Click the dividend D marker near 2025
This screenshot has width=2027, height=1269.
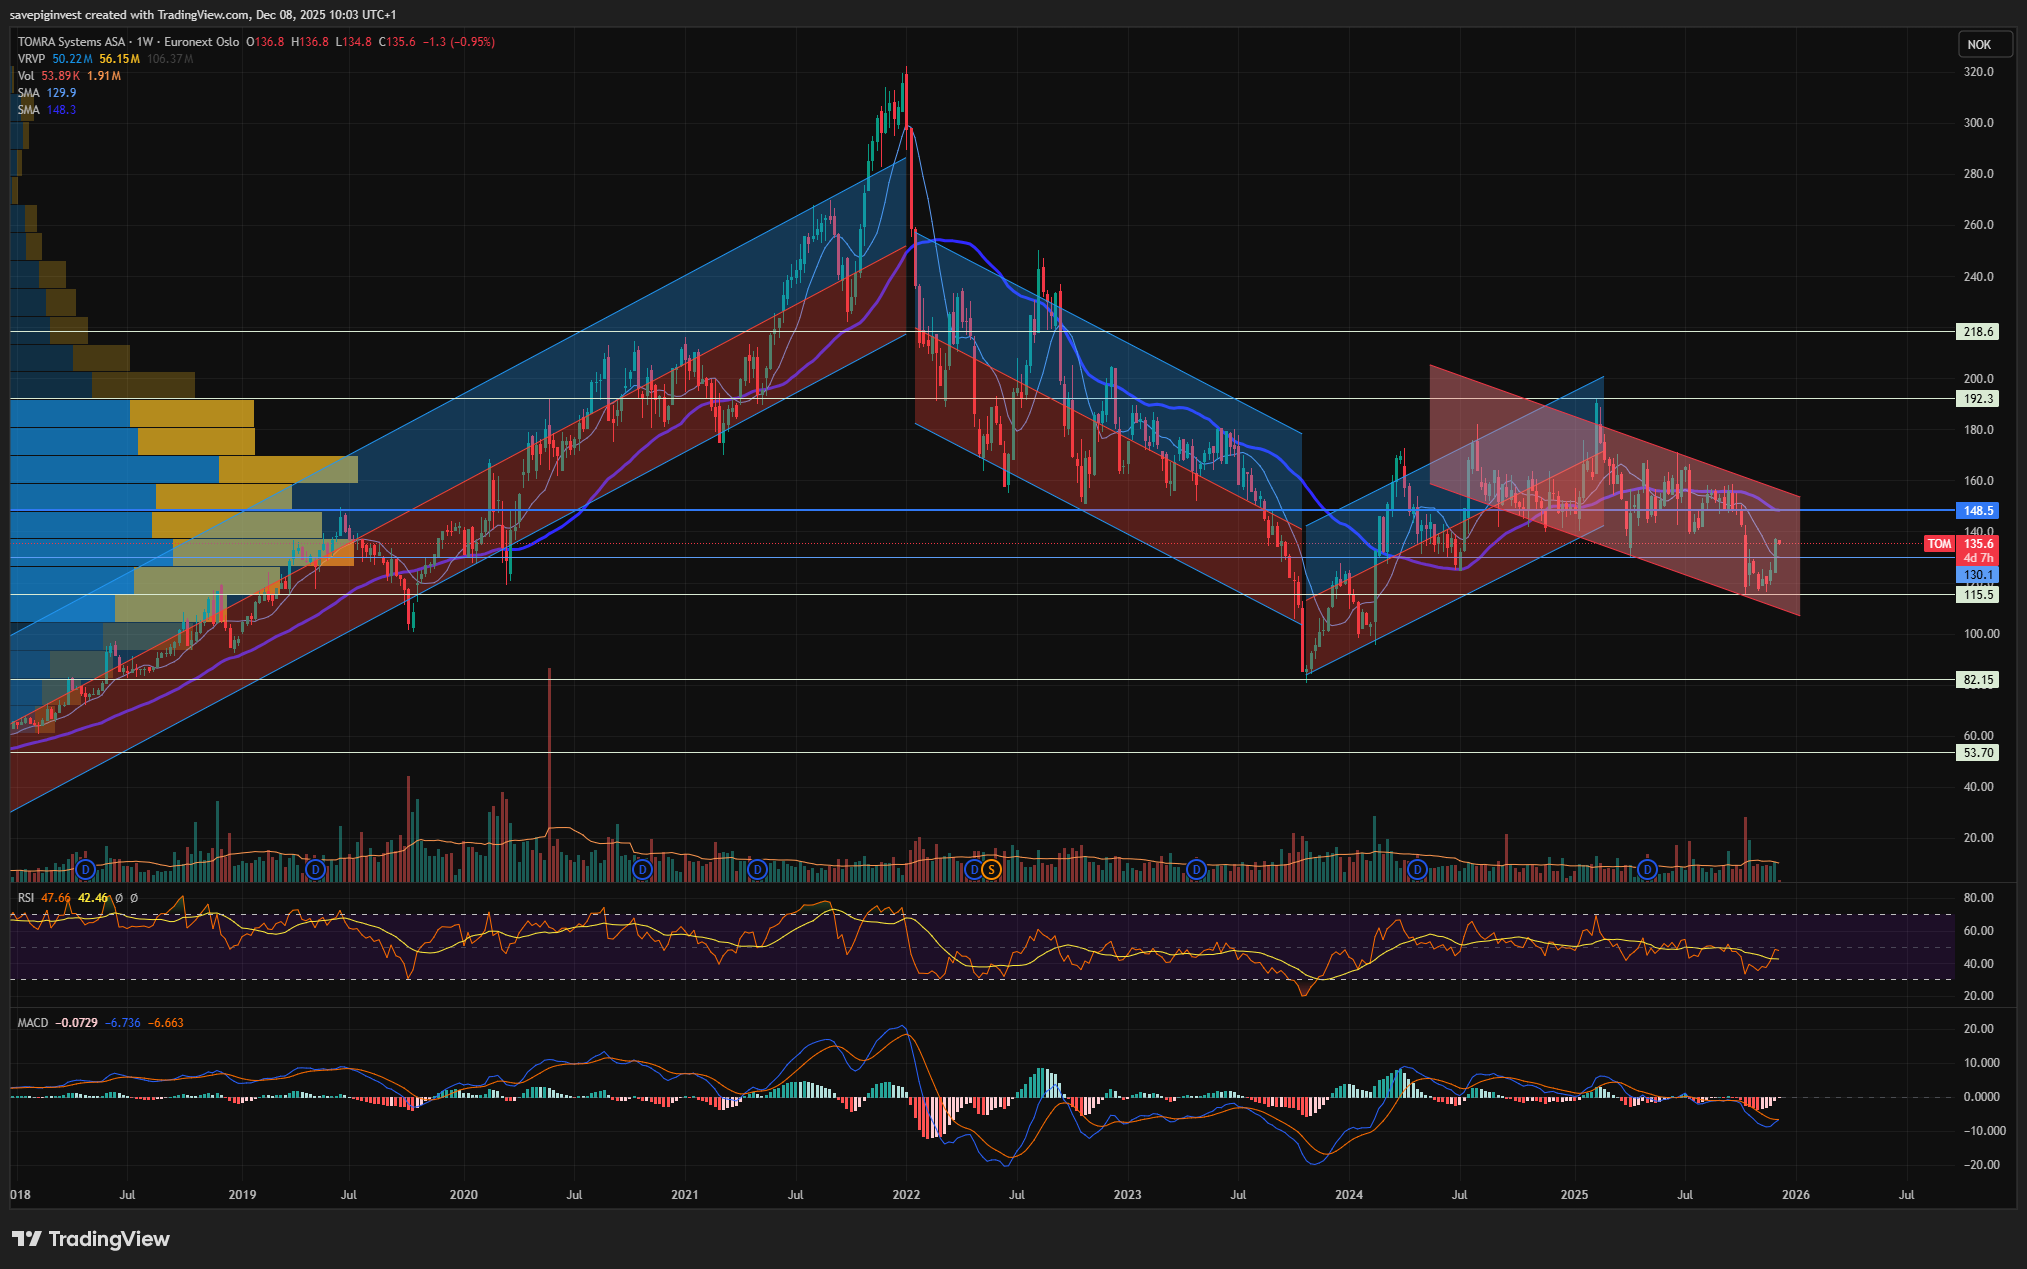coord(1647,870)
